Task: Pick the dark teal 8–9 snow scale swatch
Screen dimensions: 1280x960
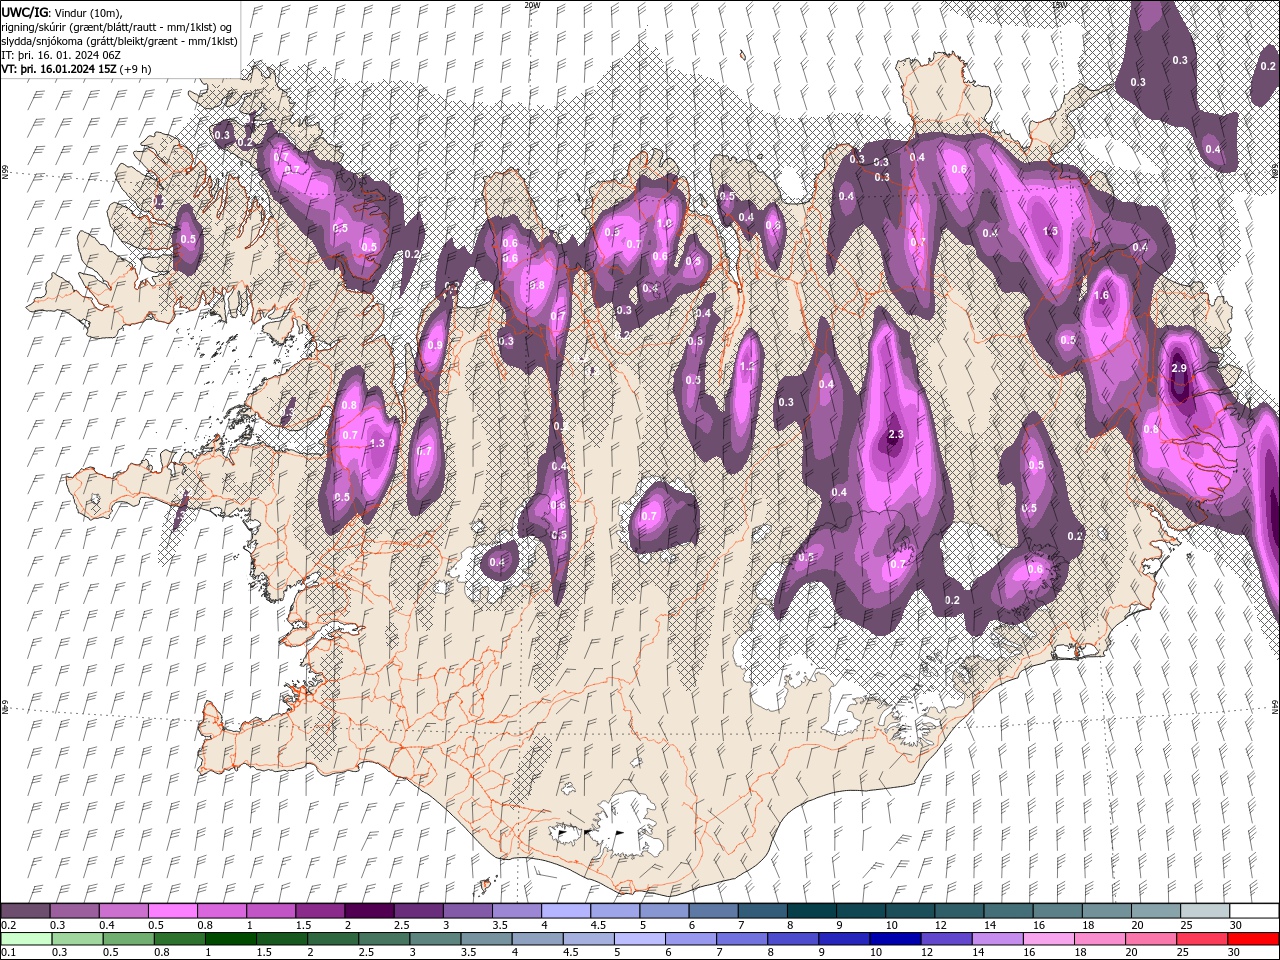Action: coord(812,910)
